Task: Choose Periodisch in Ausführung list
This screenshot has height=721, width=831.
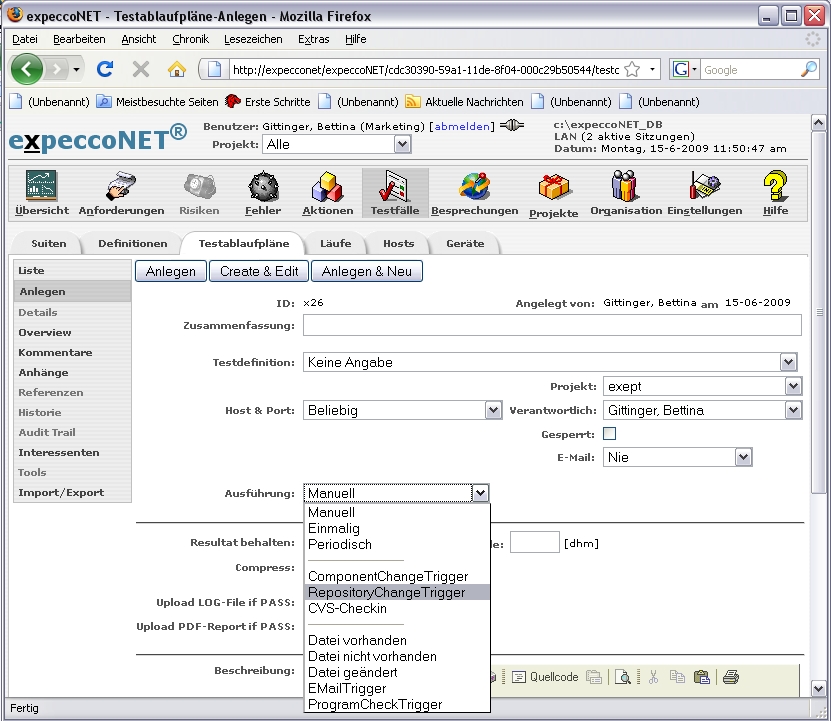Action: click(340, 544)
